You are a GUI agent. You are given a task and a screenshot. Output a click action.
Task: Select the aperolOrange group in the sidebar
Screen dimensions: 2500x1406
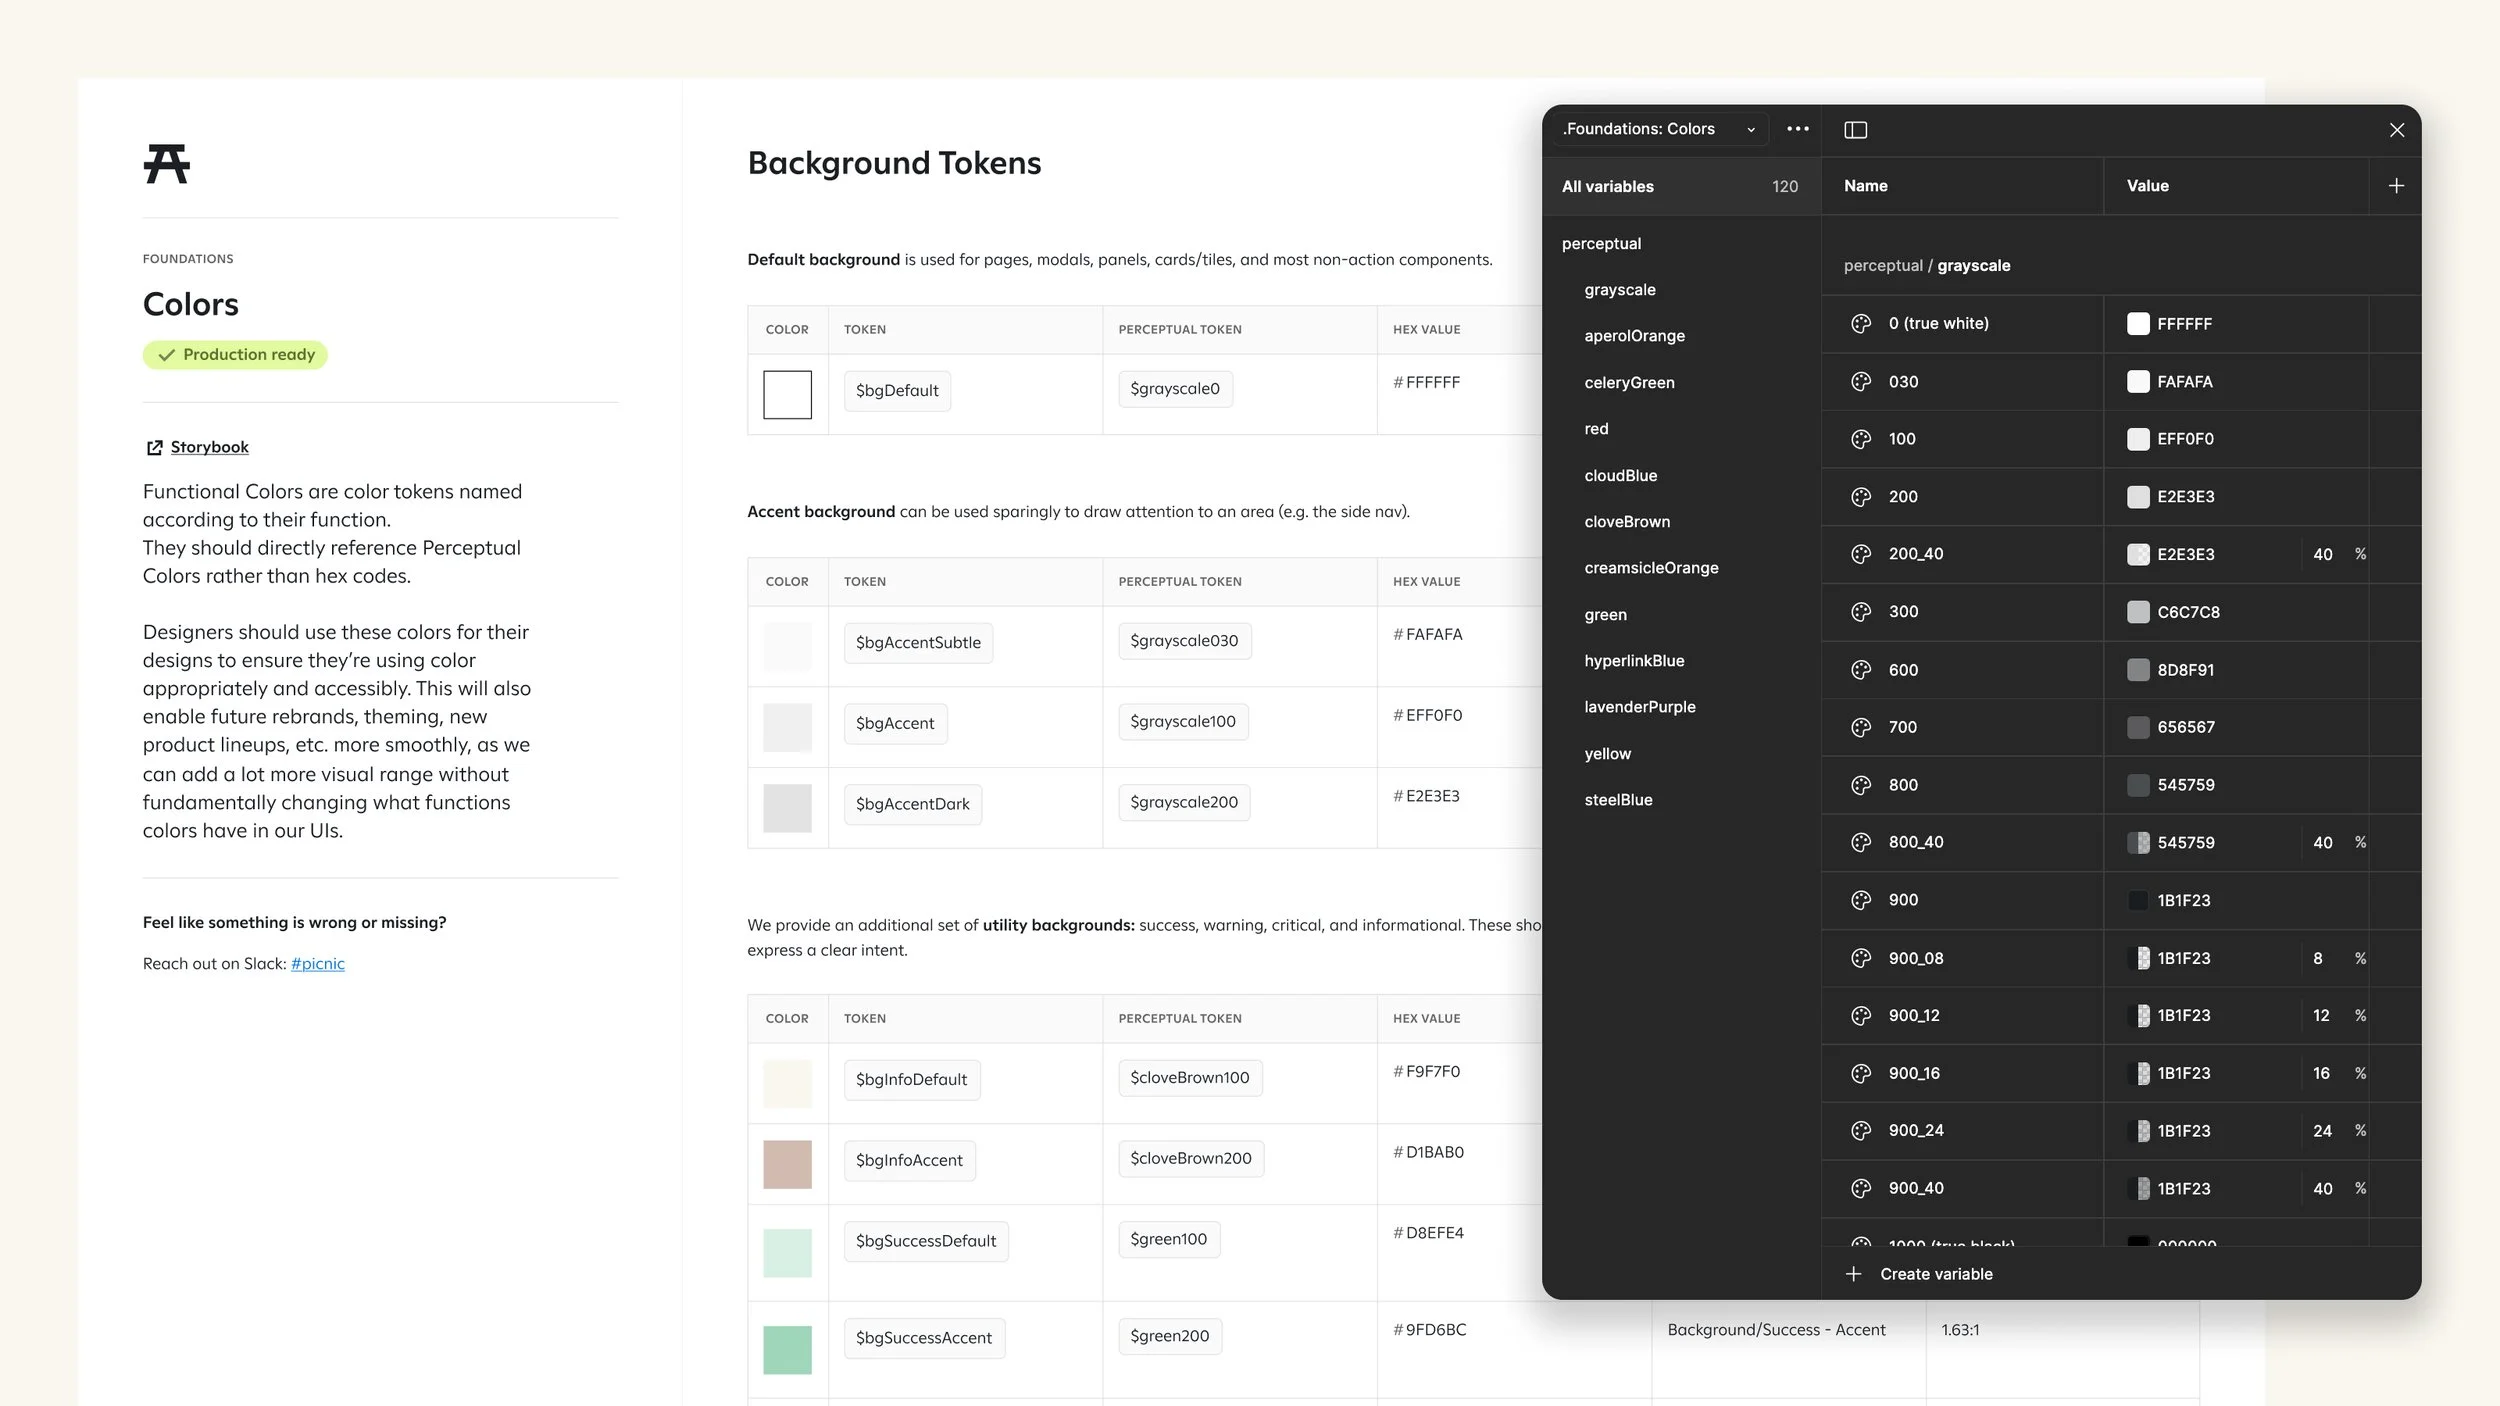1634,336
